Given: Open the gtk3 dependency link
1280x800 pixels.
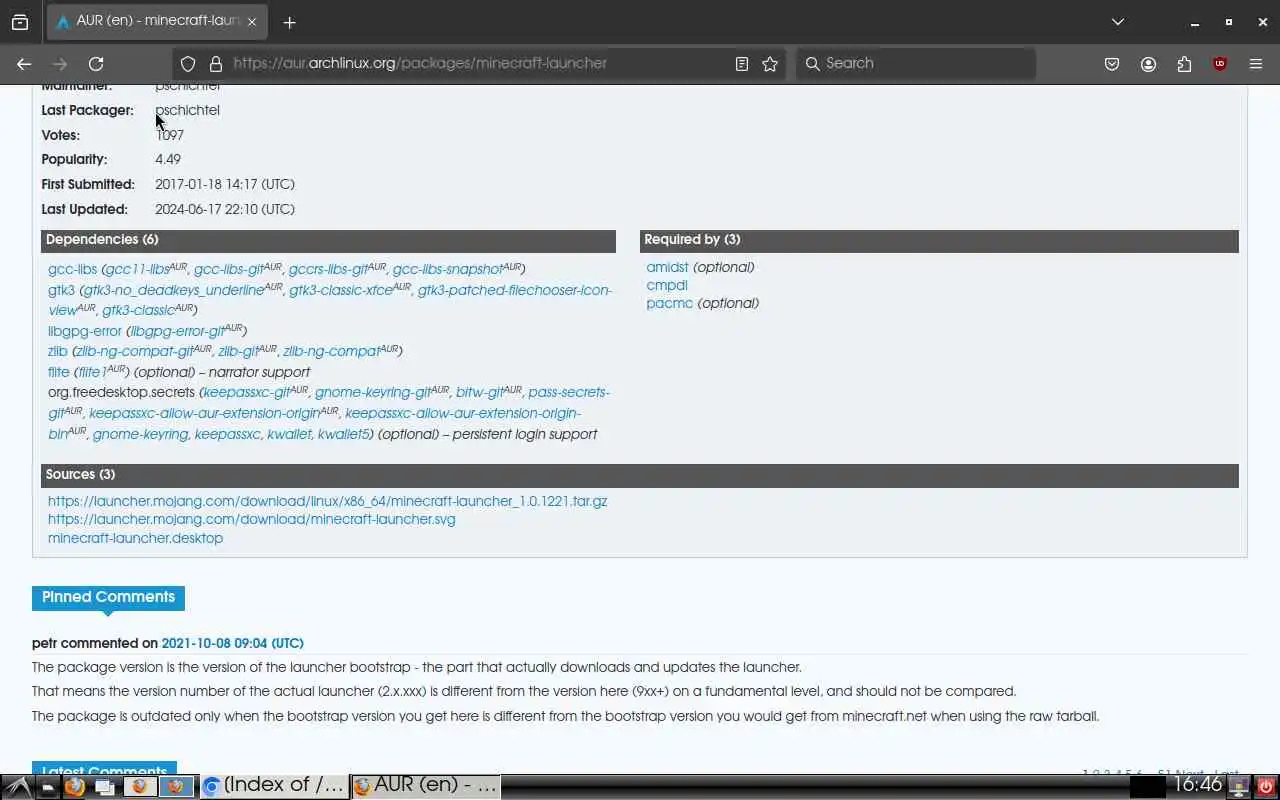Looking at the screenshot, I should point(61,290).
